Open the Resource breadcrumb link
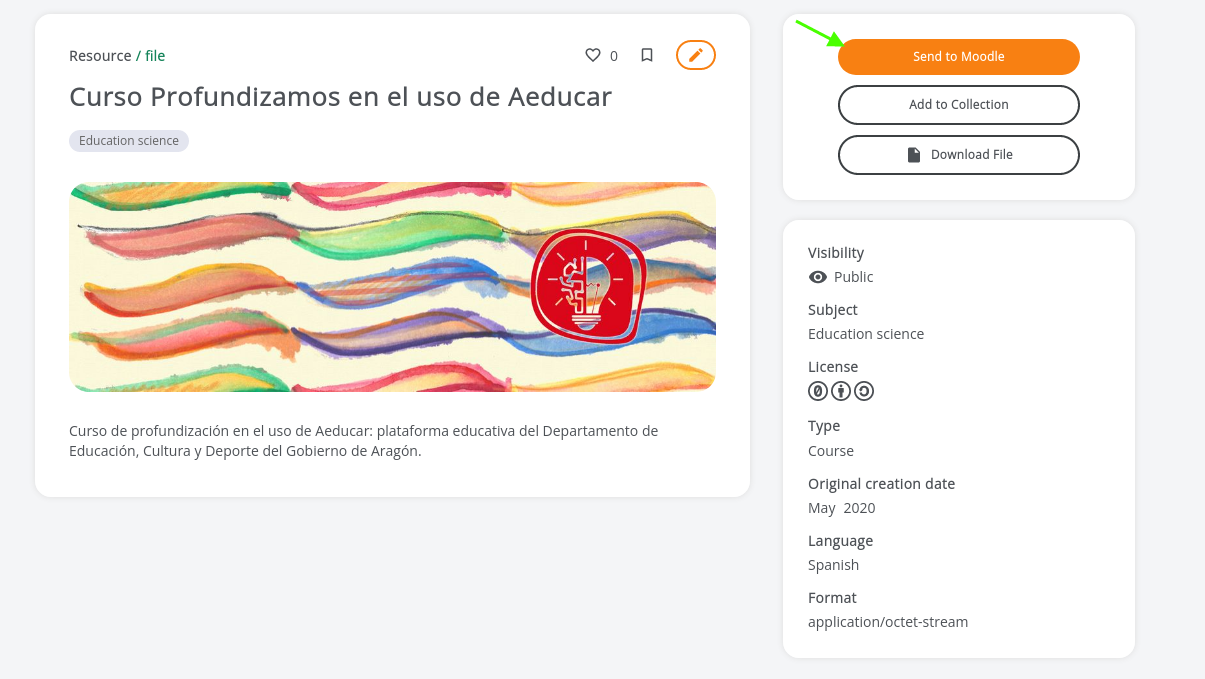 100,56
